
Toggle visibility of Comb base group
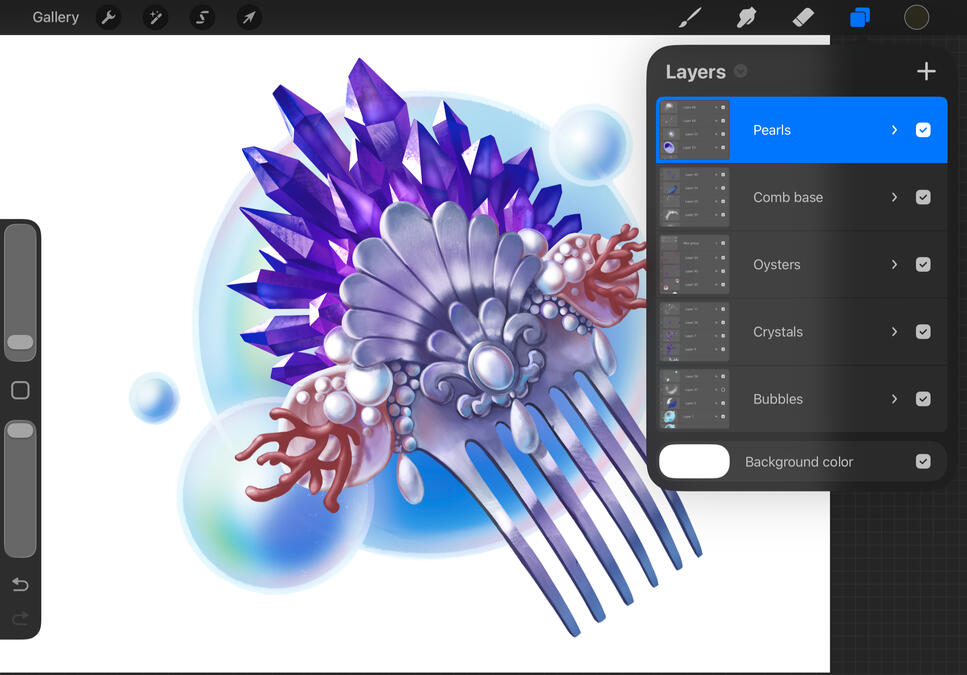click(923, 197)
